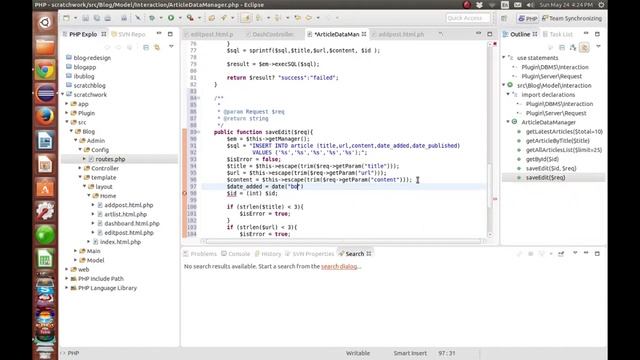Open Search view menu dropdown arrow
Viewport: 640px width, 360px height.
575,253
